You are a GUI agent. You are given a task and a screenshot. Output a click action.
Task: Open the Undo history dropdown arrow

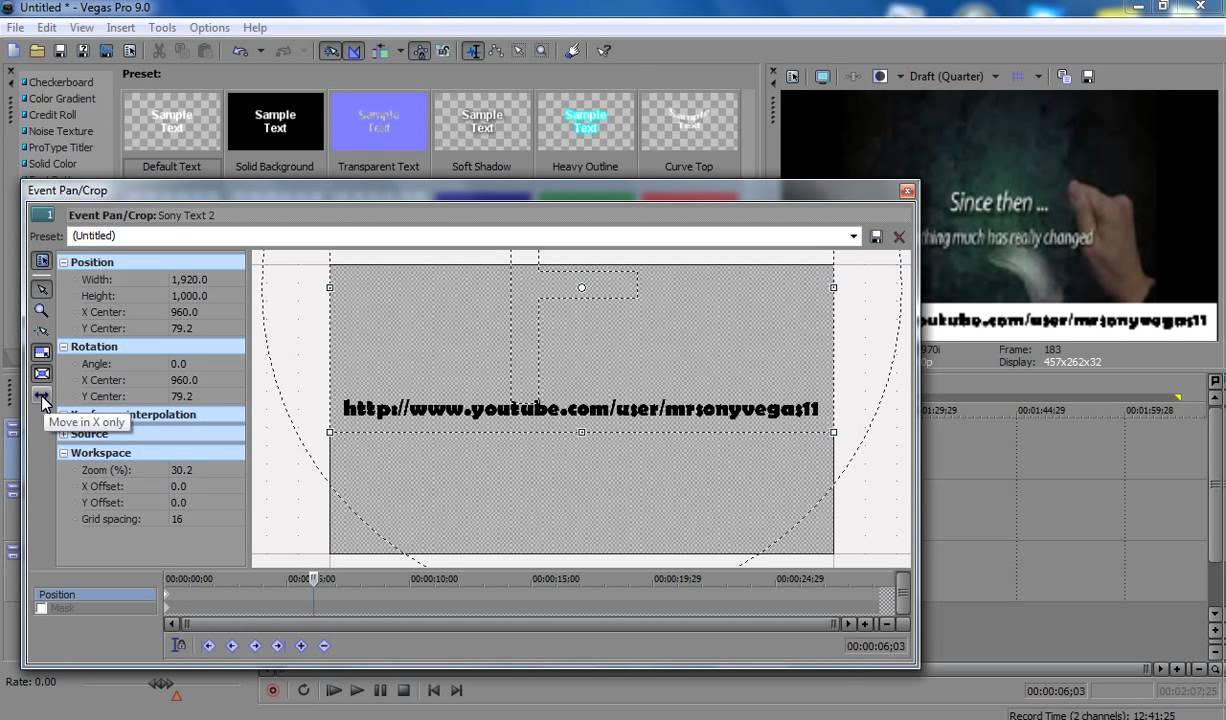click(260, 51)
